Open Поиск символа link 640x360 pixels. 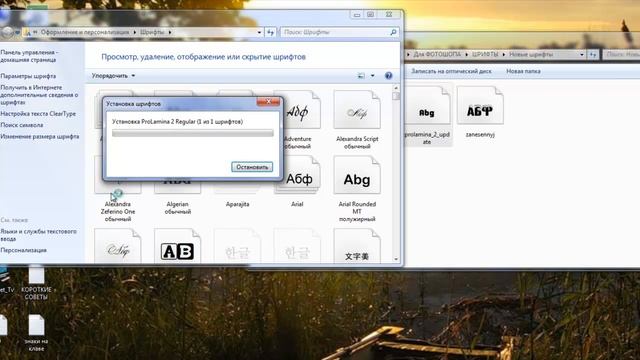pos(22,125)
